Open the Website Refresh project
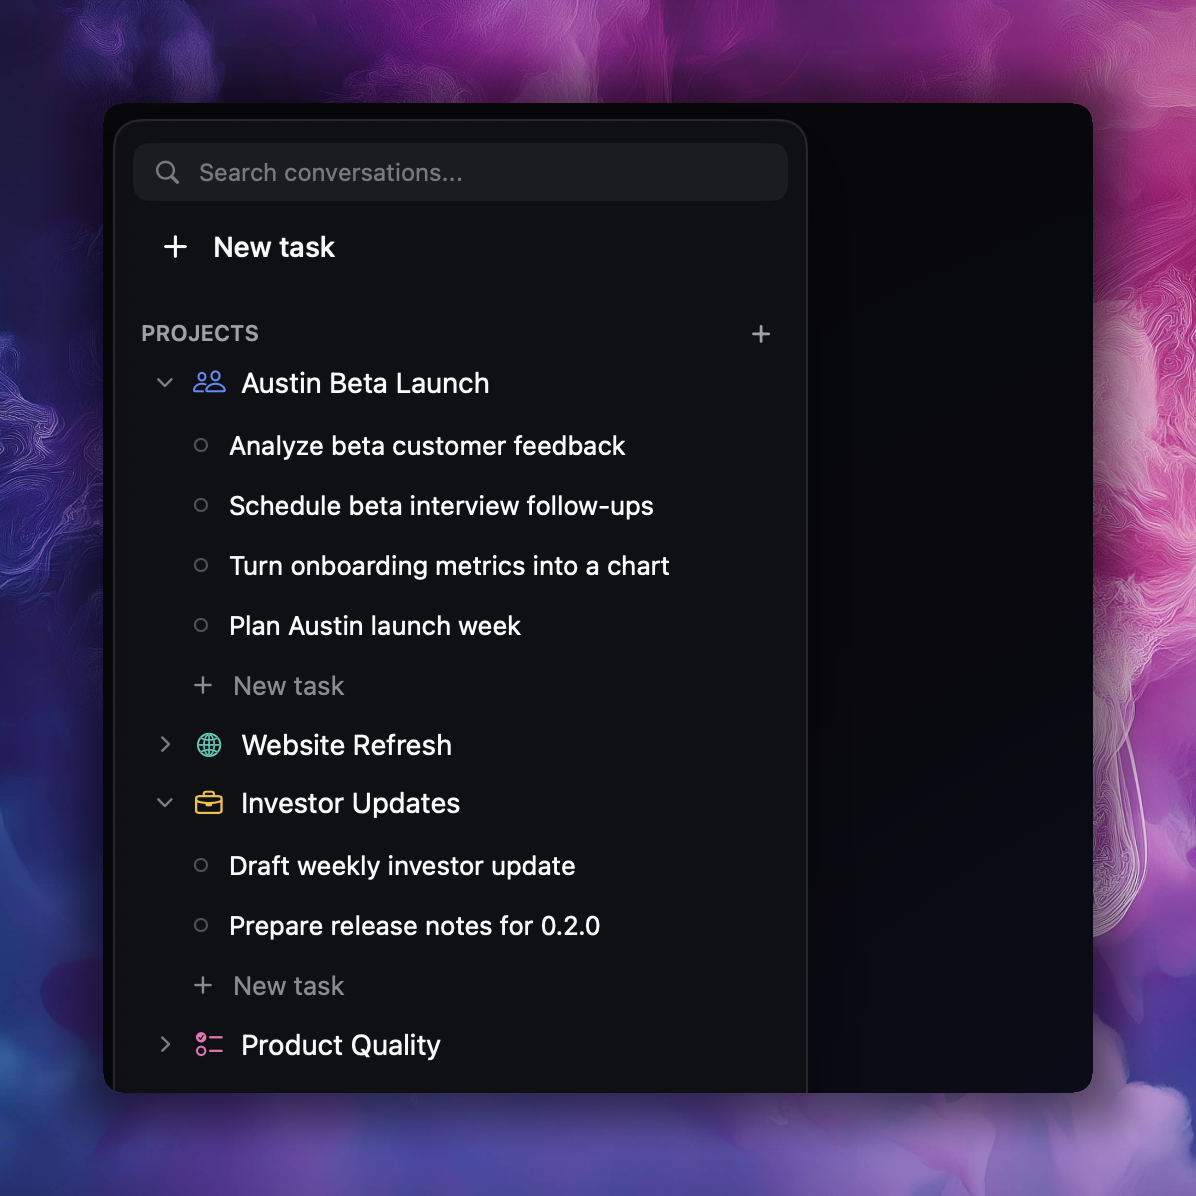 (x=346, y=745)
